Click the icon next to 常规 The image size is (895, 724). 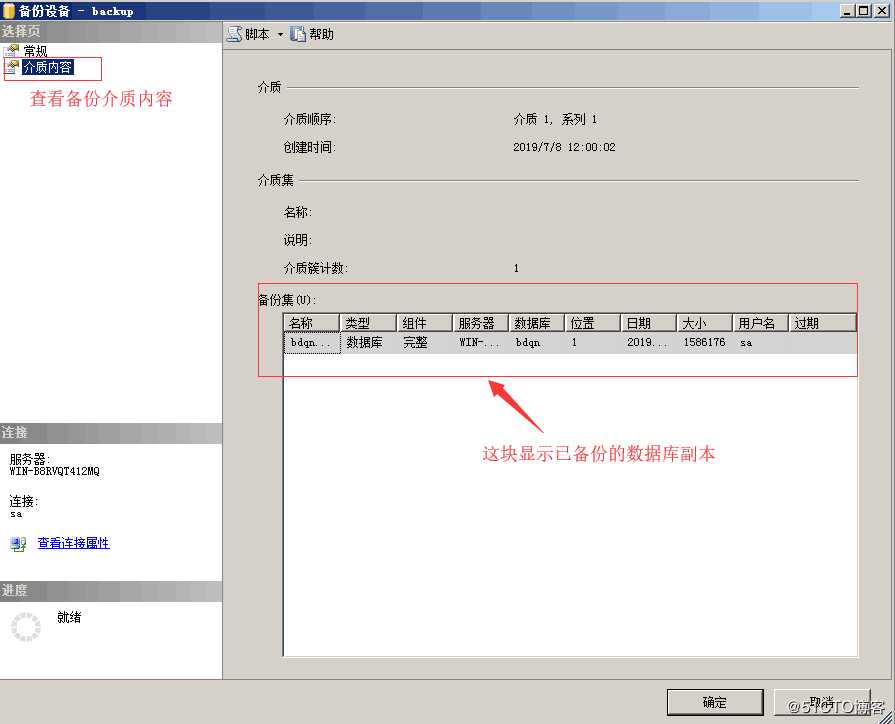(12, 51)
